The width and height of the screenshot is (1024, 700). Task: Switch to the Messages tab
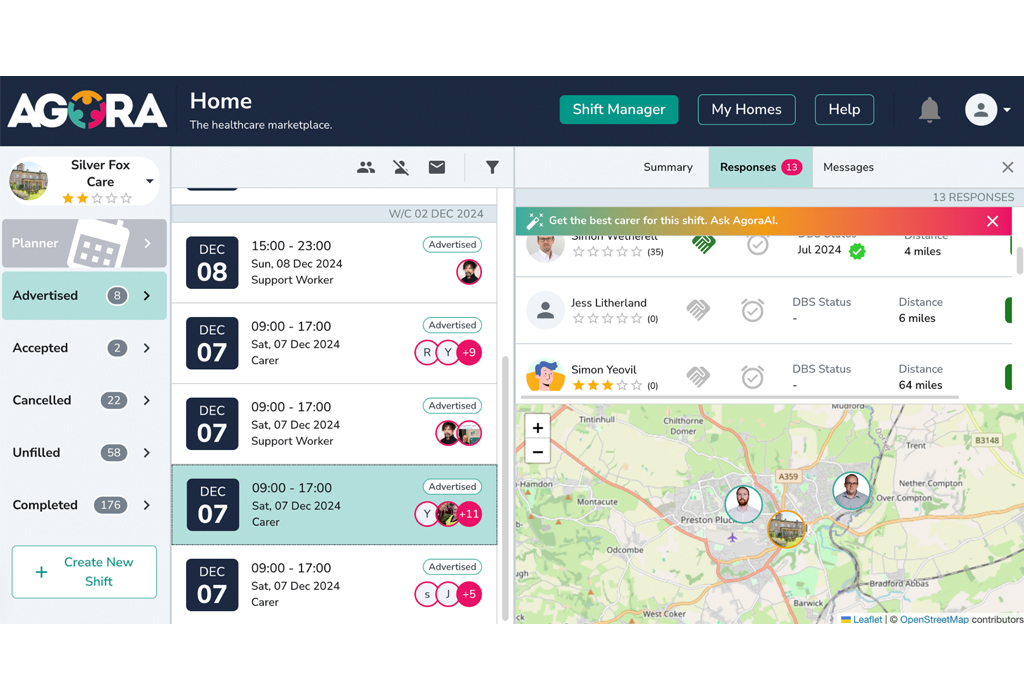click(x=848, y=168)
